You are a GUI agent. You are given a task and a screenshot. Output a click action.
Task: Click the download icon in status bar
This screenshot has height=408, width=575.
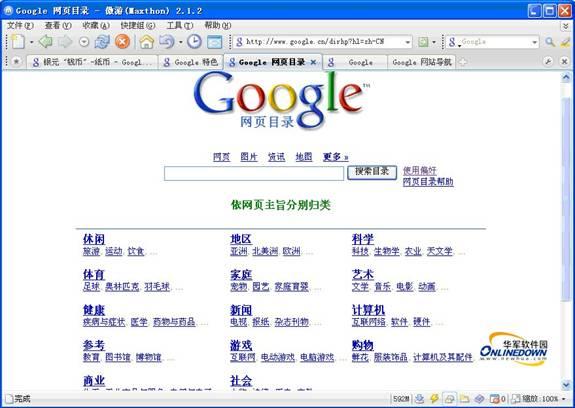click(420, 399)
